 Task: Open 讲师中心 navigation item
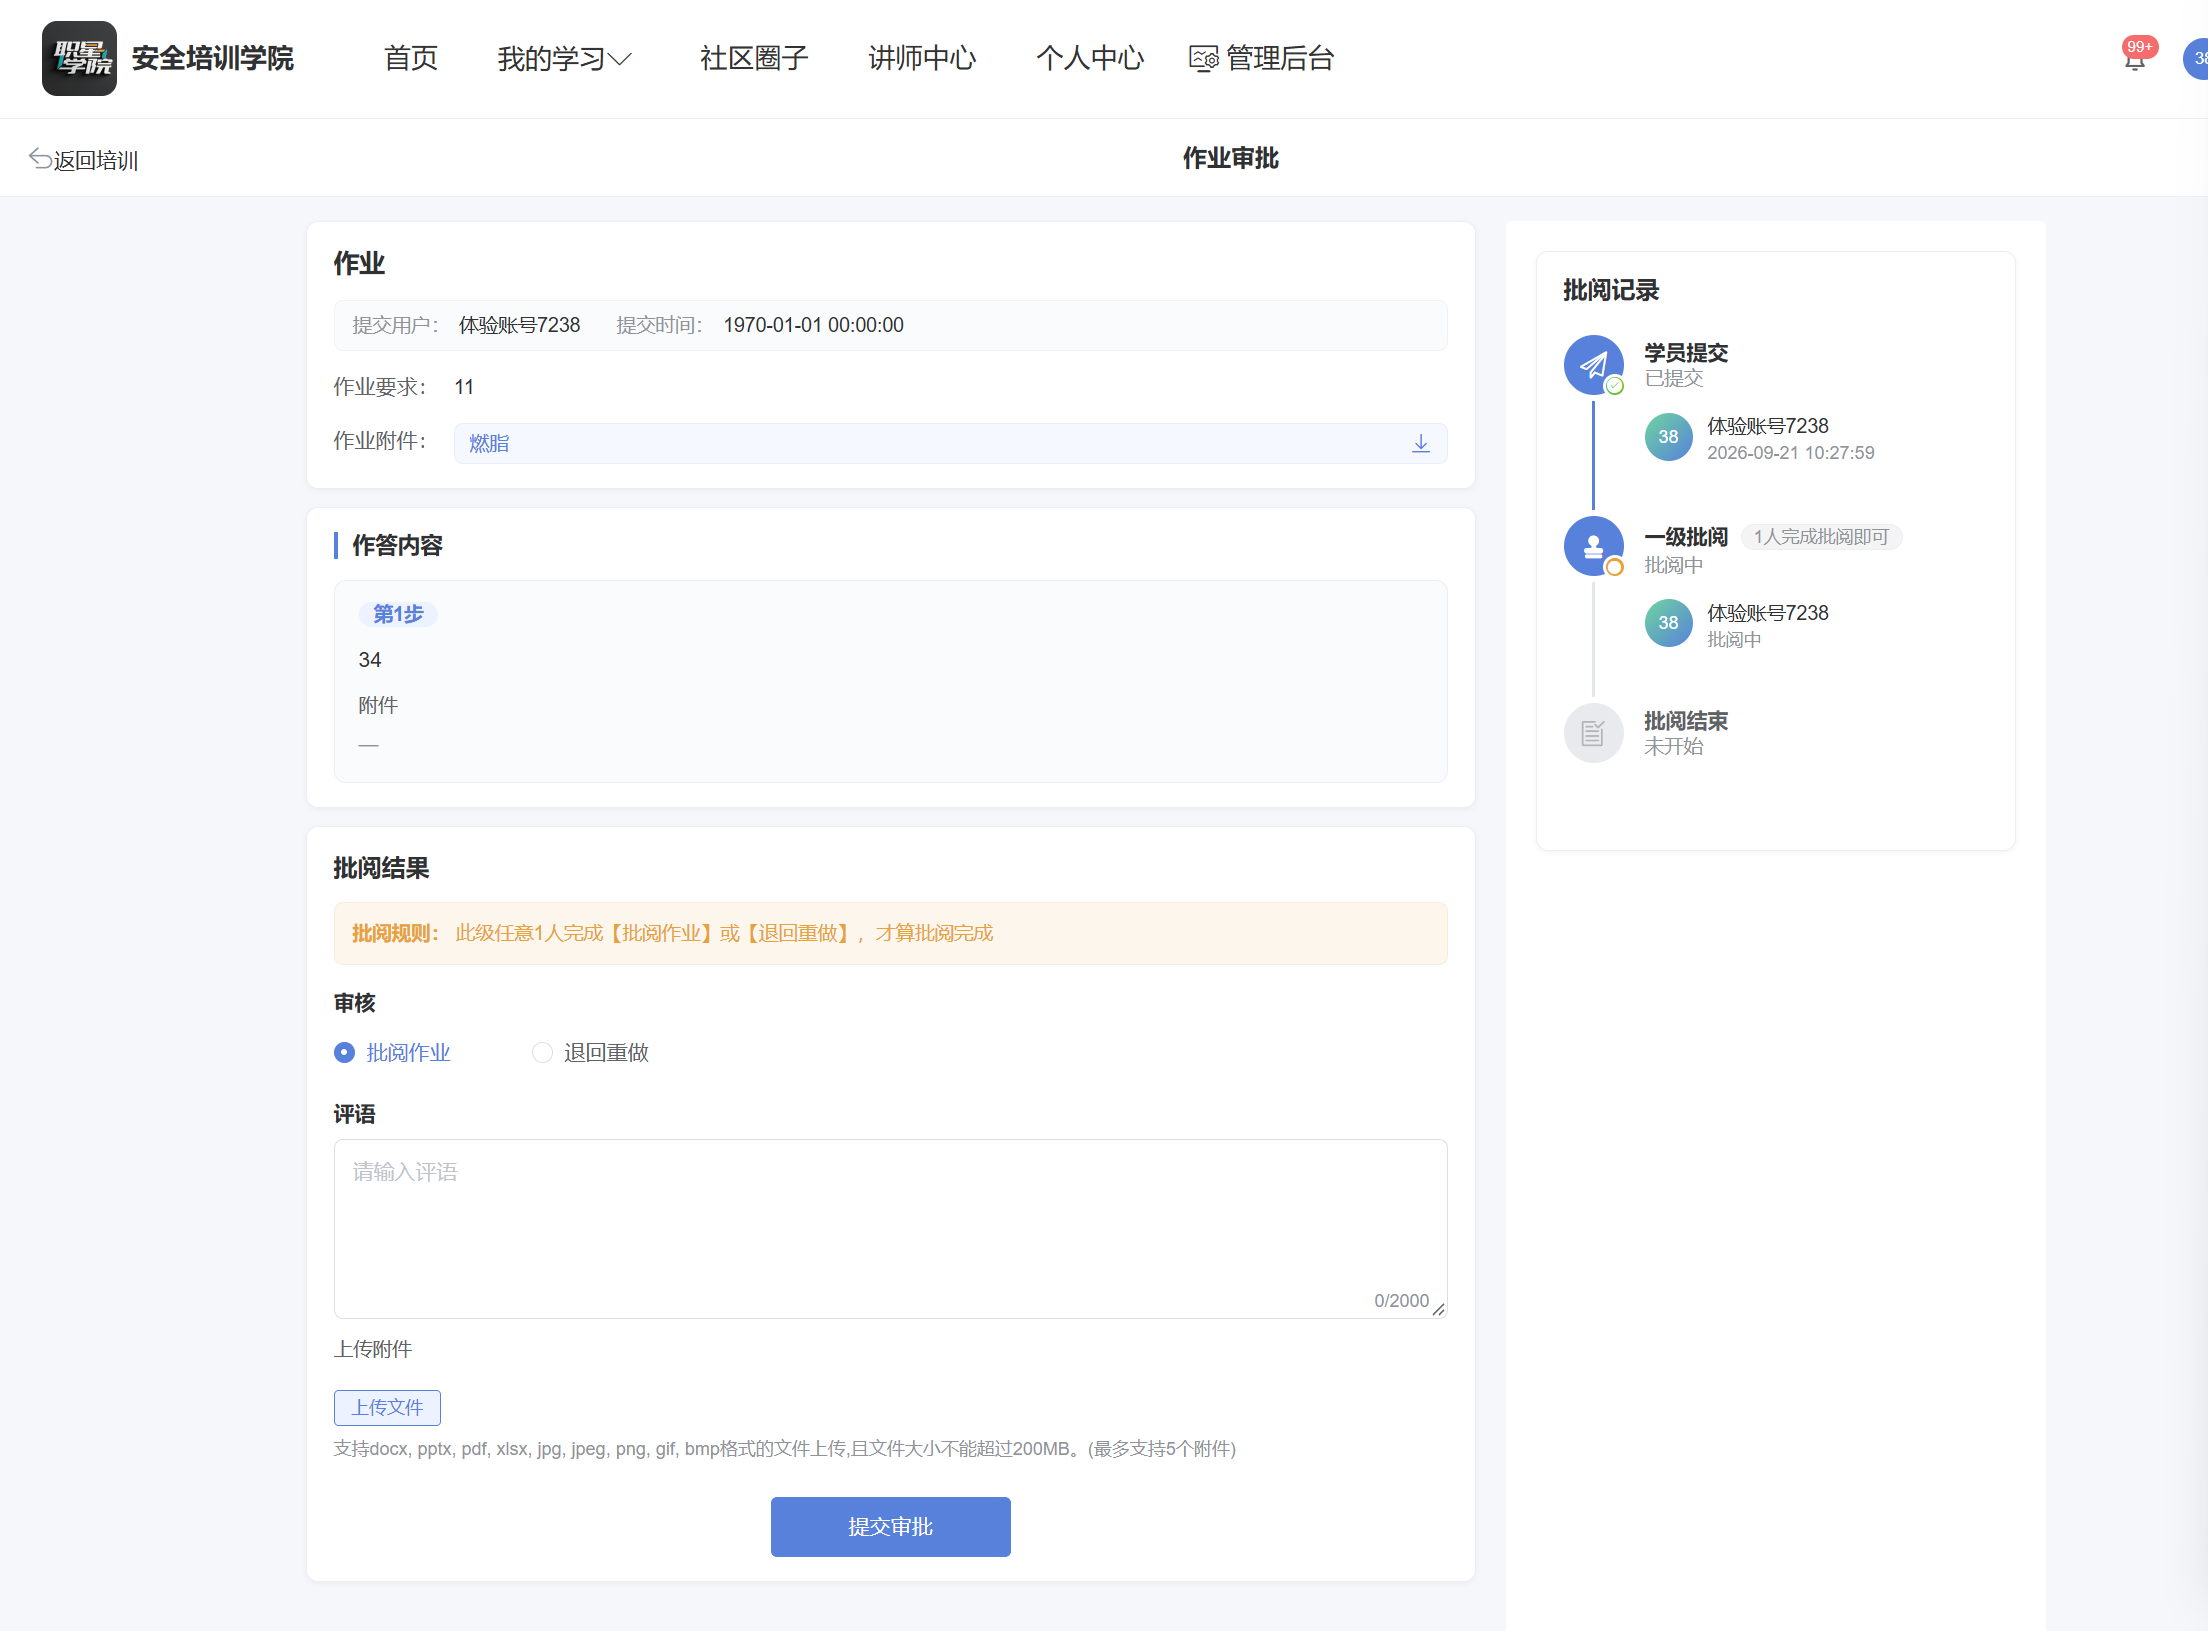[x=922, y=59]
